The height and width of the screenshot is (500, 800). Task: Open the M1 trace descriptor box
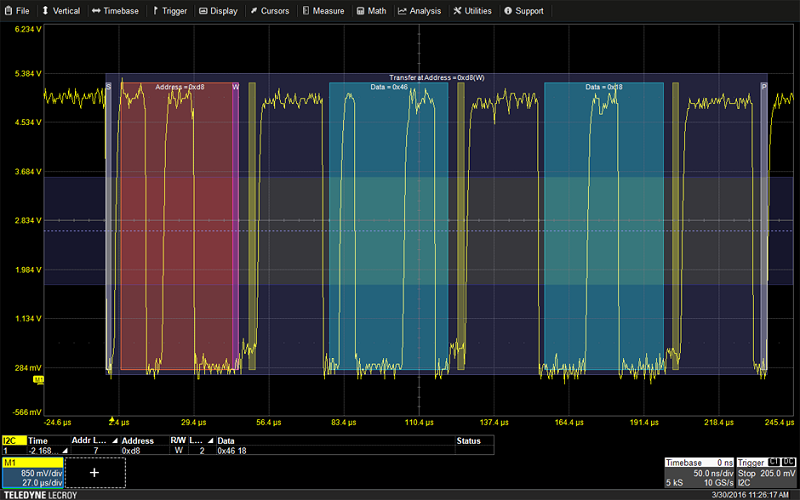coord(33,473)
